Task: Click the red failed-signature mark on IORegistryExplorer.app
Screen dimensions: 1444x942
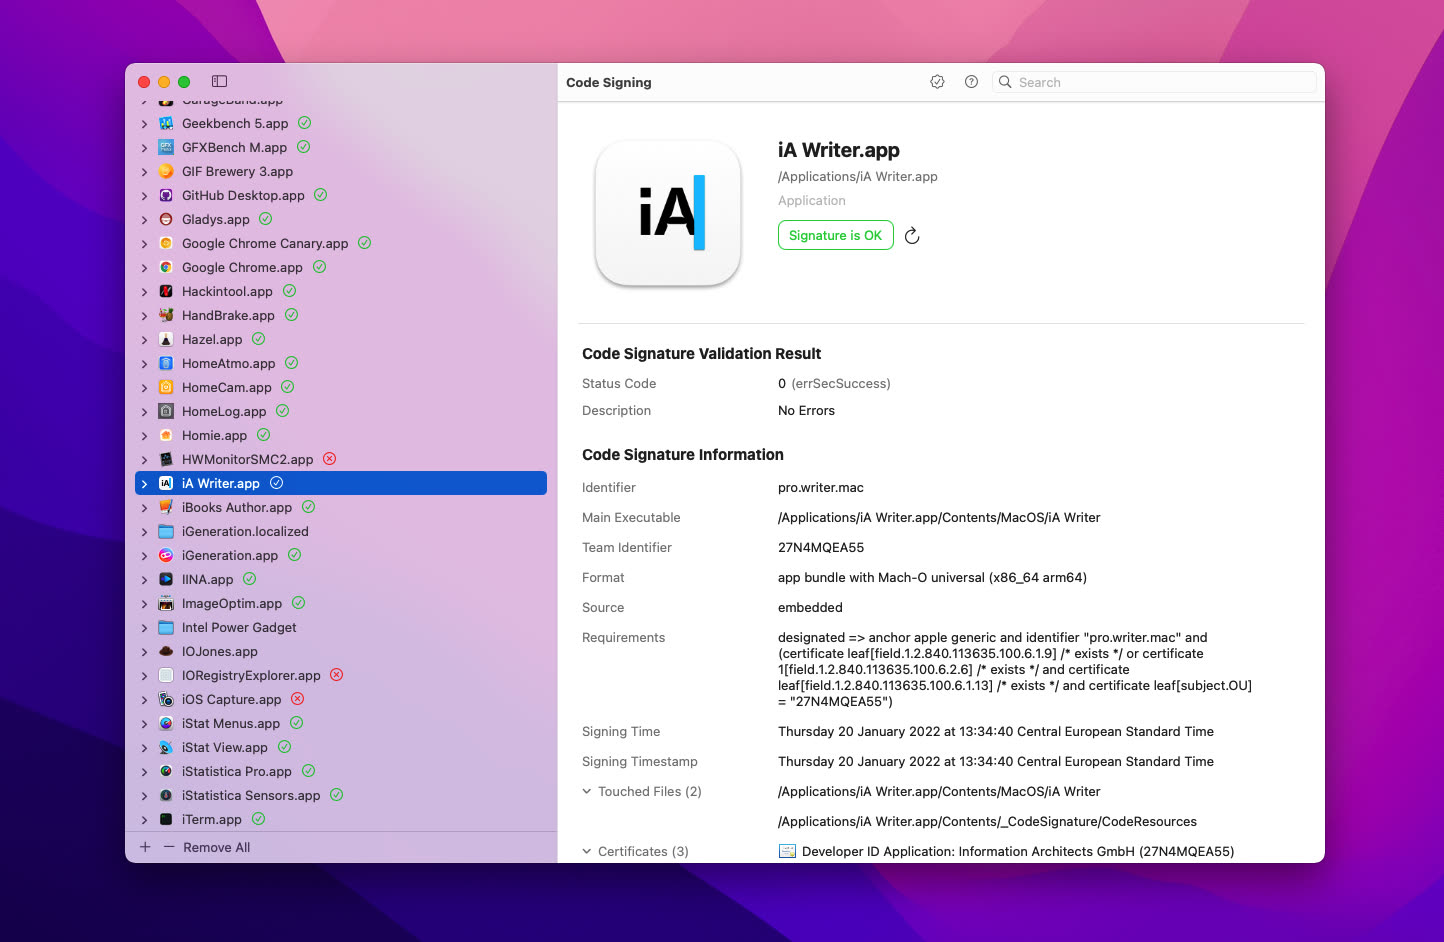Action: click(x=337, y=675)
